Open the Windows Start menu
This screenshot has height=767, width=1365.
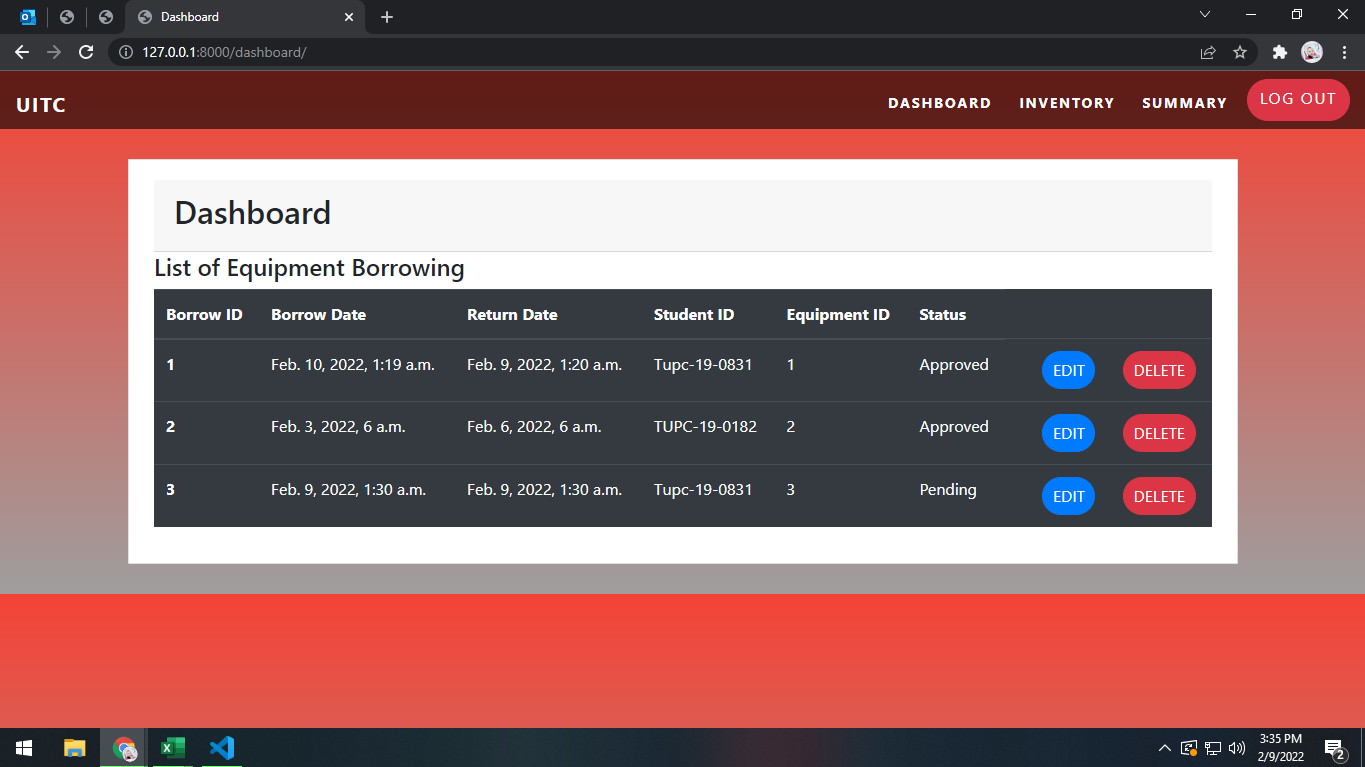[x=24, y=747]
